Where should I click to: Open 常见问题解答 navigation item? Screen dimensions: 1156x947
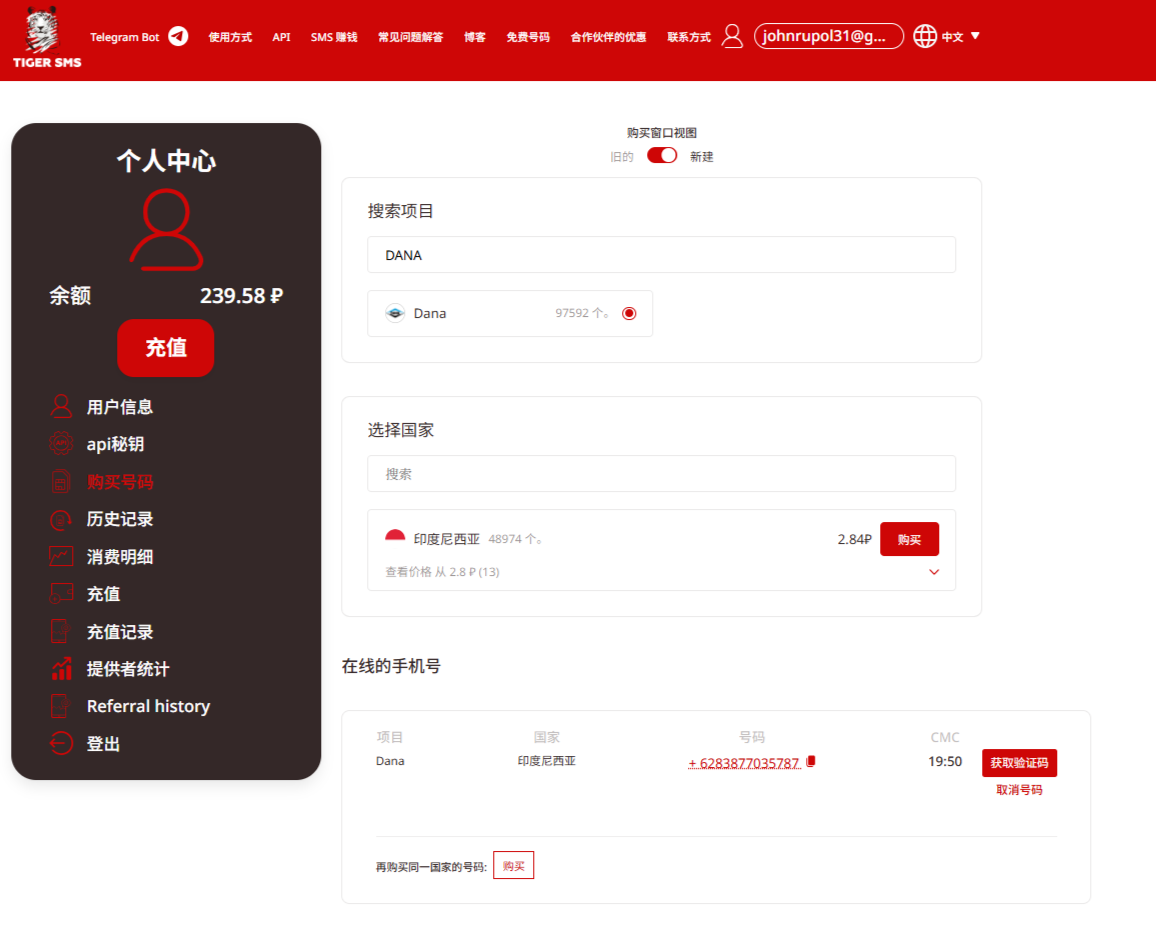pos(411,37)
